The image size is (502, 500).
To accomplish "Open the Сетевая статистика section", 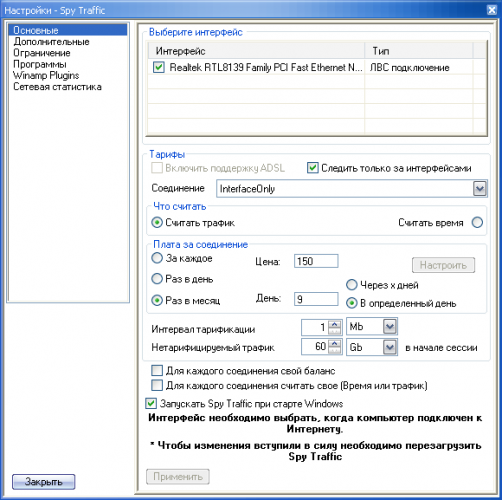I will click(57, 87).
